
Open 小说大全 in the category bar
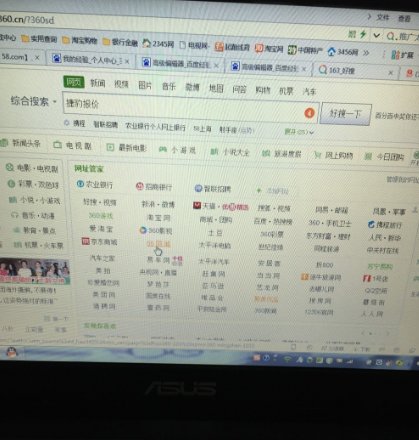pos(230,152)
